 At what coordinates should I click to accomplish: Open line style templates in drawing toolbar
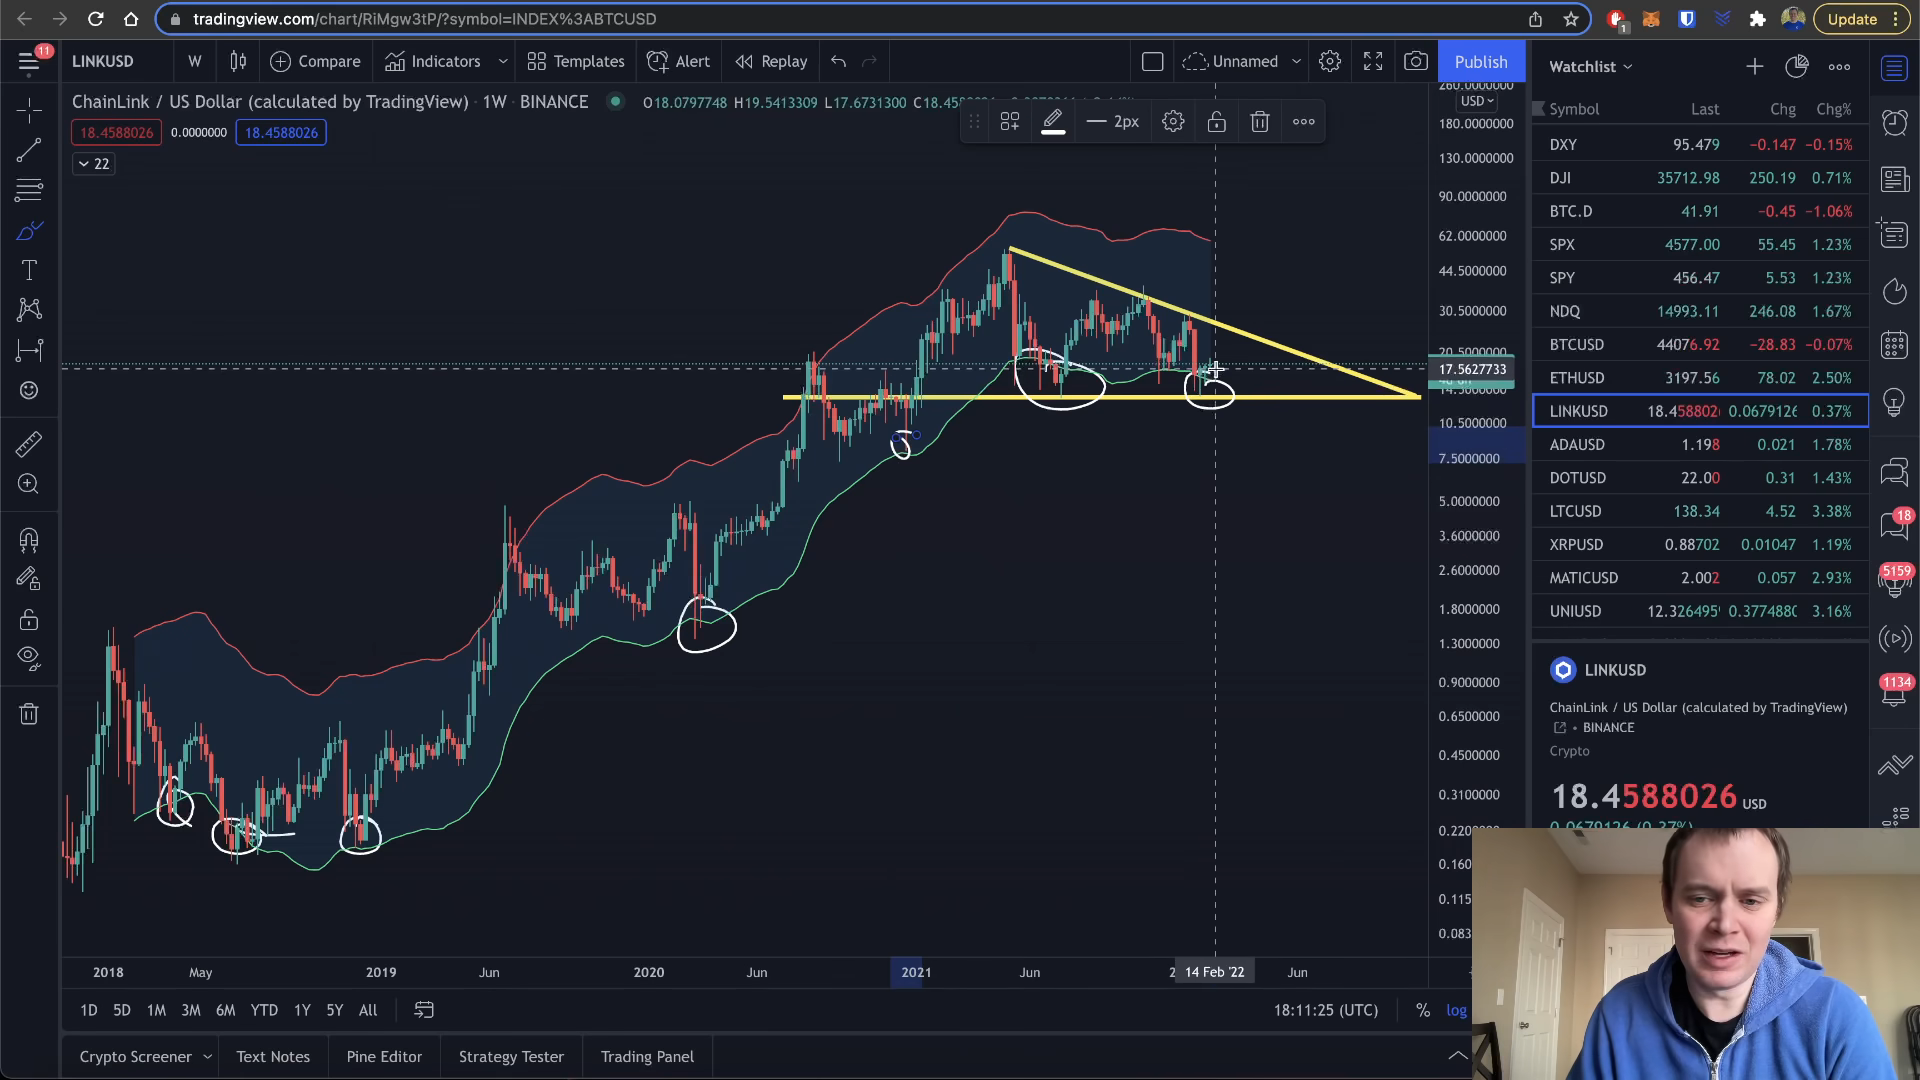point(1010,122)
